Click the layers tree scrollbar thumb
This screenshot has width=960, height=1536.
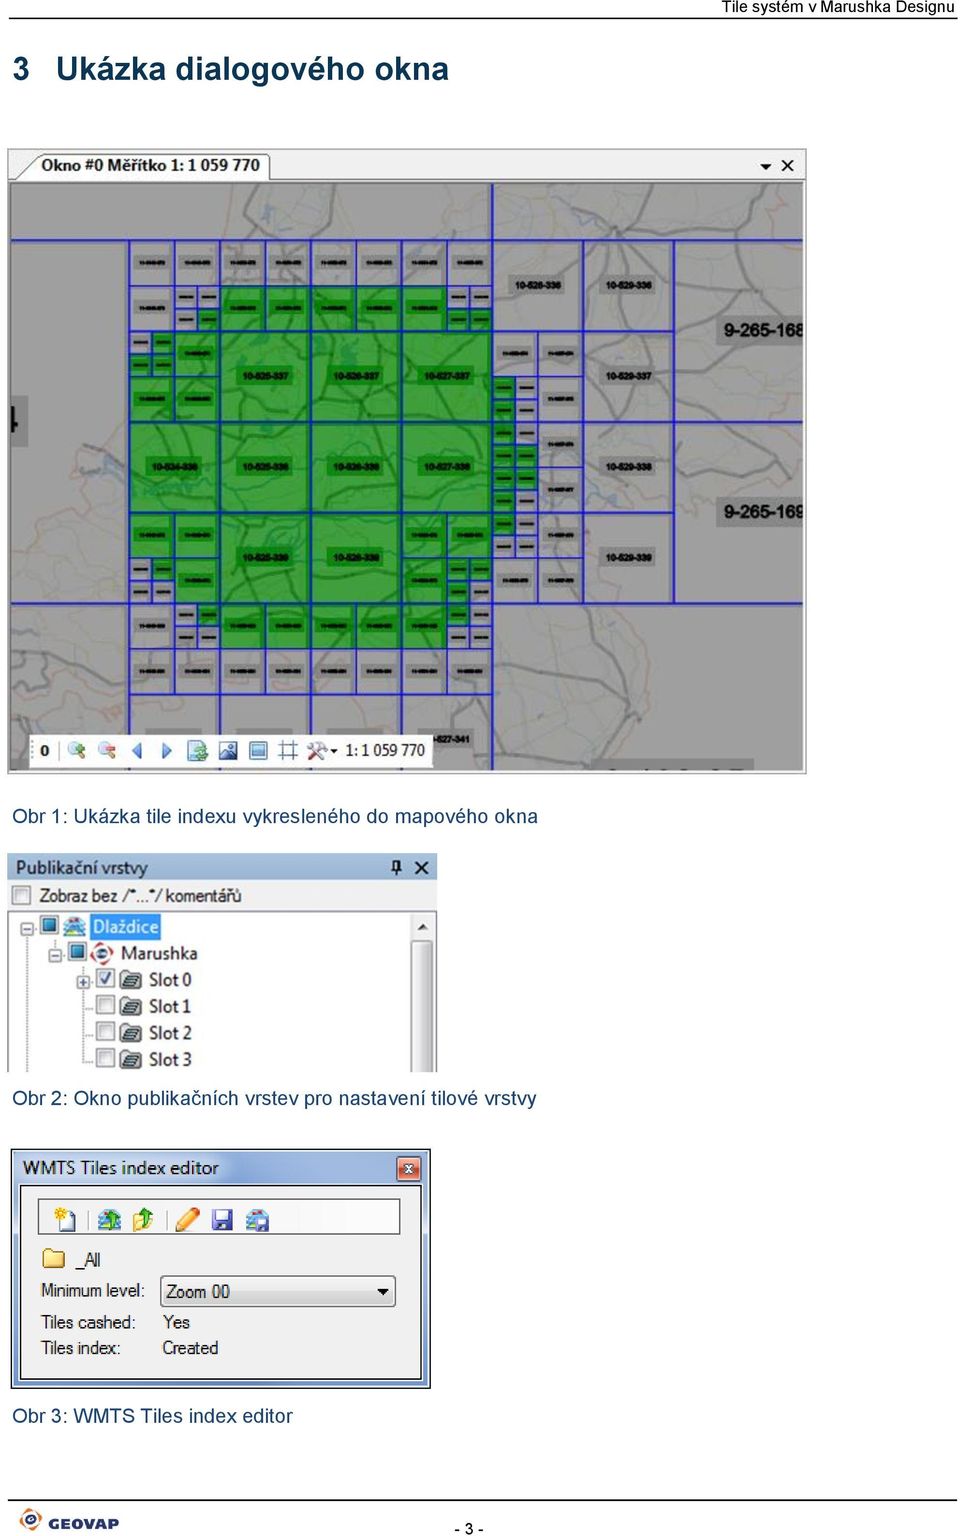coord(423,1005)
